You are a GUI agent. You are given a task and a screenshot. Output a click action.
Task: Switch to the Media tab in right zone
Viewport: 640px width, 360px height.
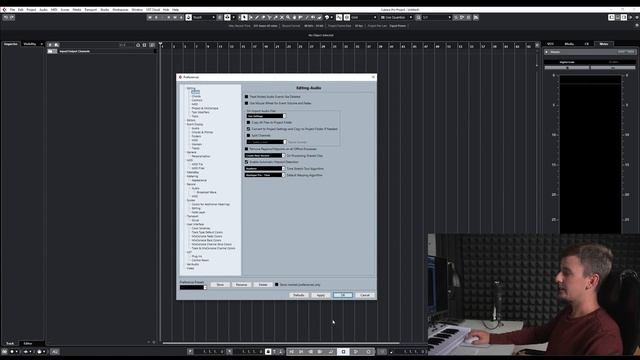[569, 44]
